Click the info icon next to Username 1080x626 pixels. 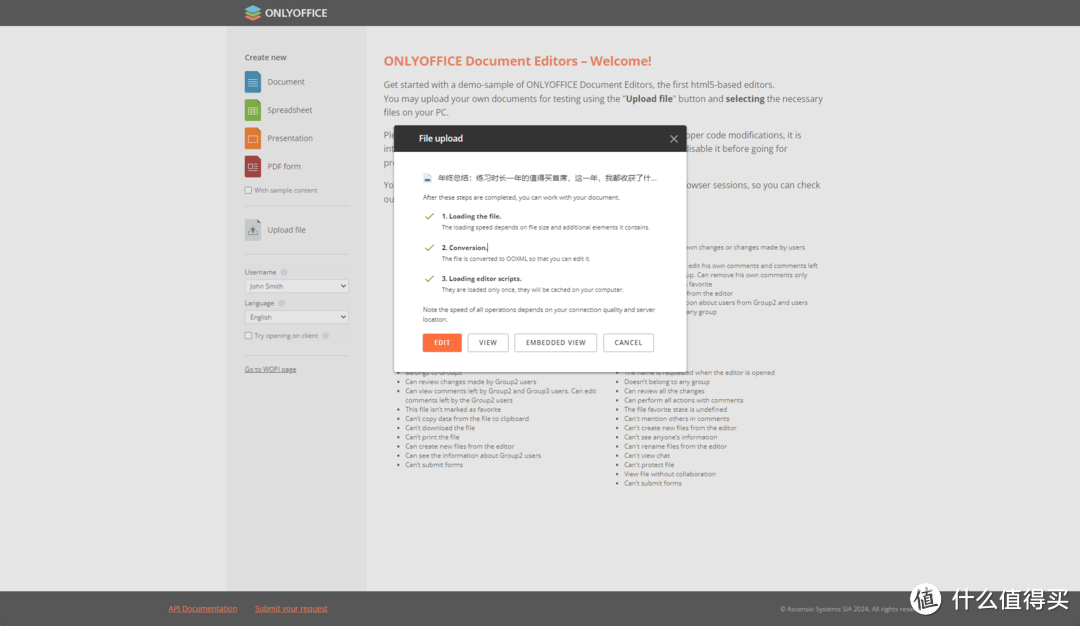point(284,273)
